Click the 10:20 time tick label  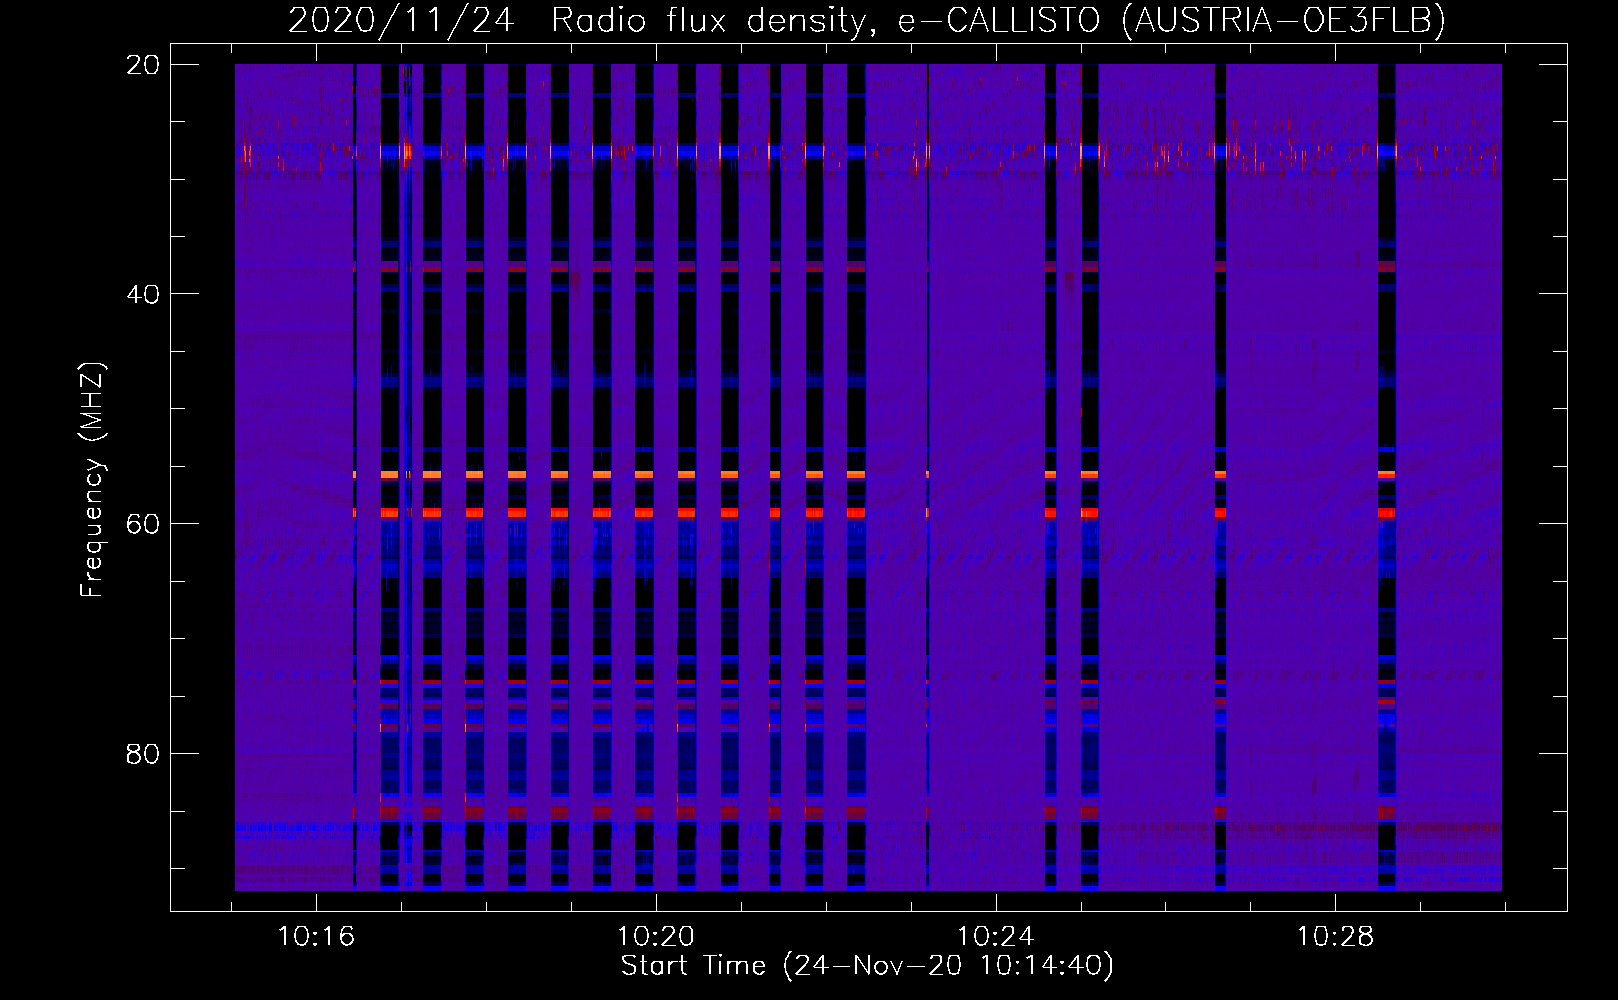(x=656, y=937)
